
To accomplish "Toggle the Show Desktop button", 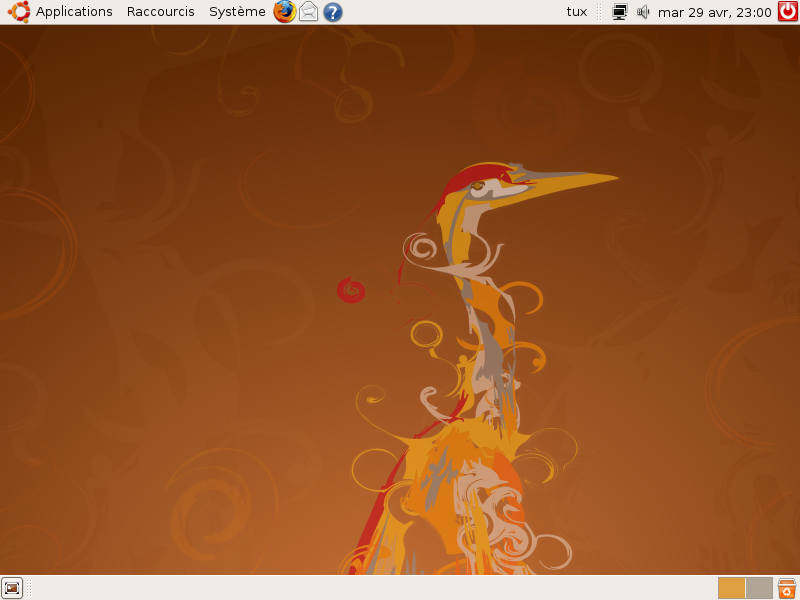I will pos(12,588).
